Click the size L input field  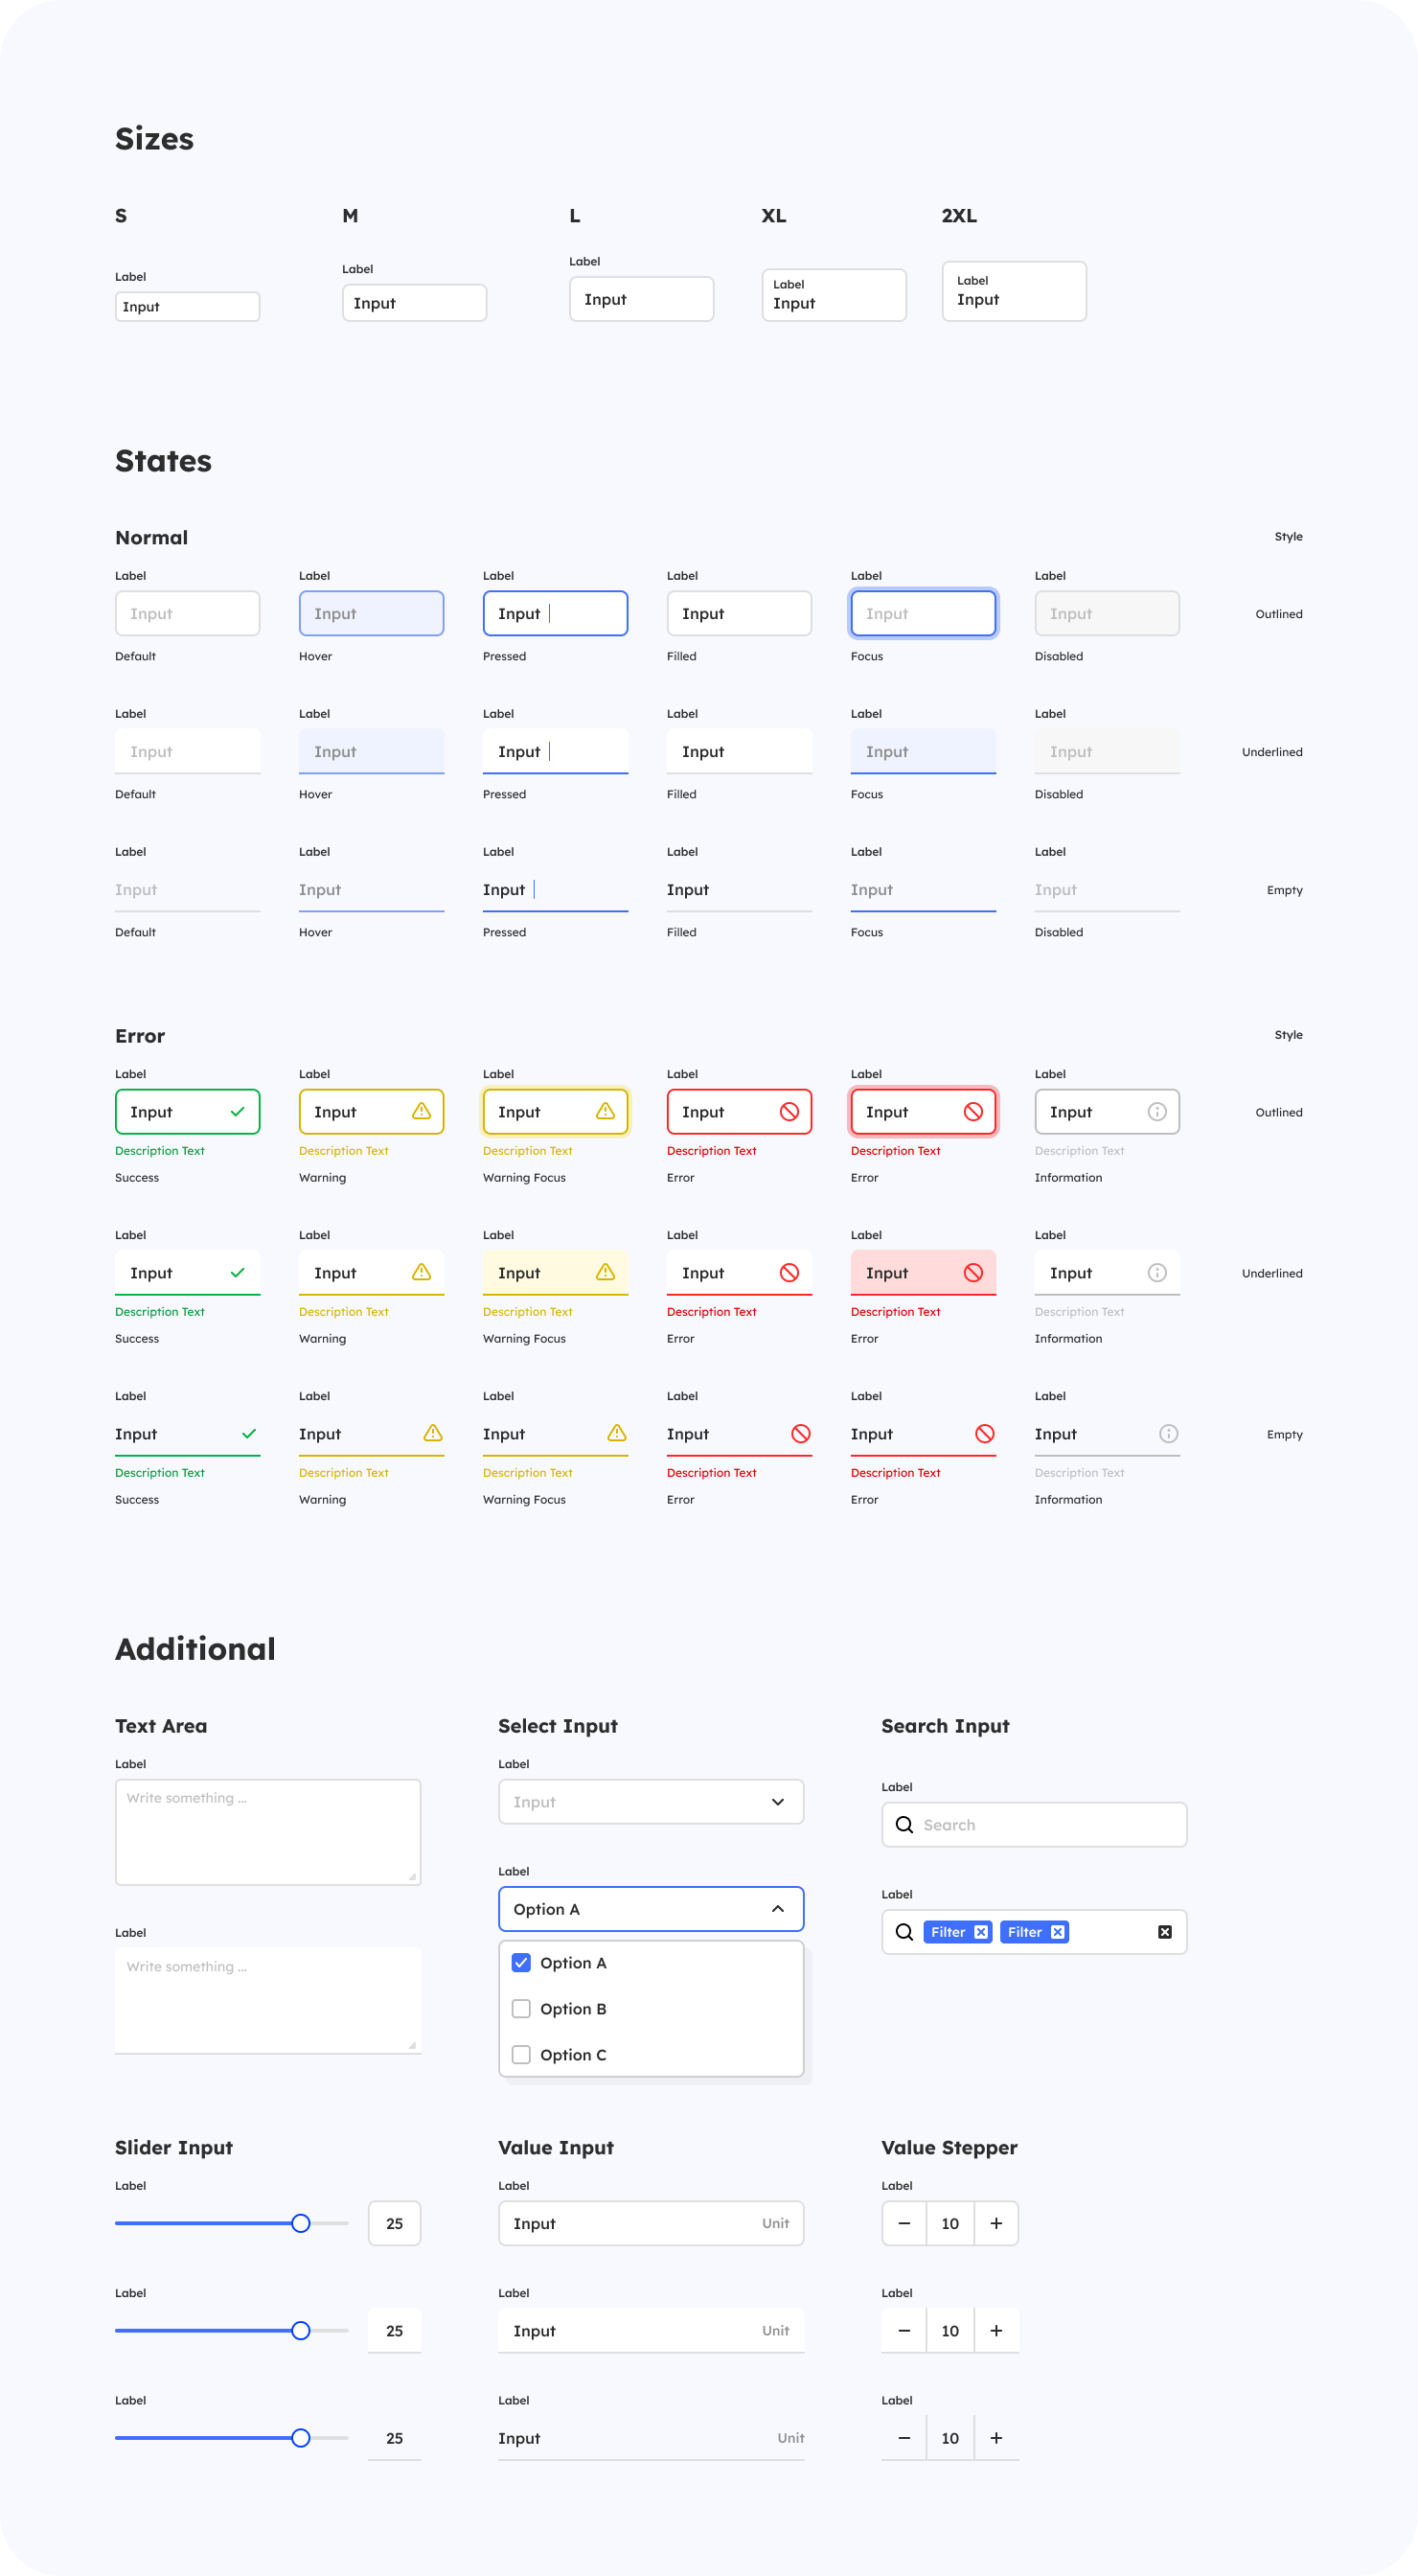[x=642, y=299]
